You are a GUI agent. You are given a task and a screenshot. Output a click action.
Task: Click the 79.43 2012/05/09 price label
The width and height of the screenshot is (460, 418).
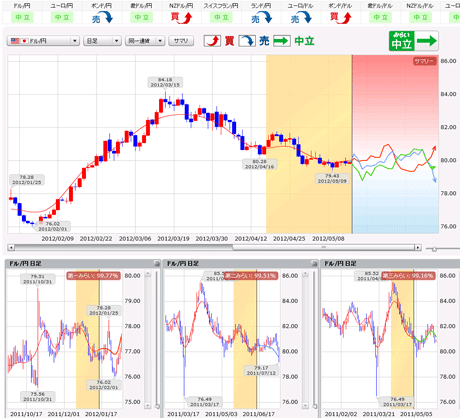coord(332,178)
